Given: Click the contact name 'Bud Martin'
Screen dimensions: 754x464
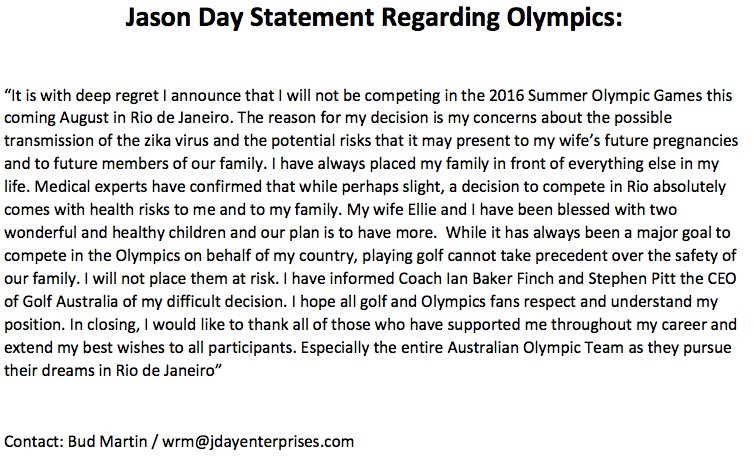Looking at the screenshot, I should coord(107,441).
